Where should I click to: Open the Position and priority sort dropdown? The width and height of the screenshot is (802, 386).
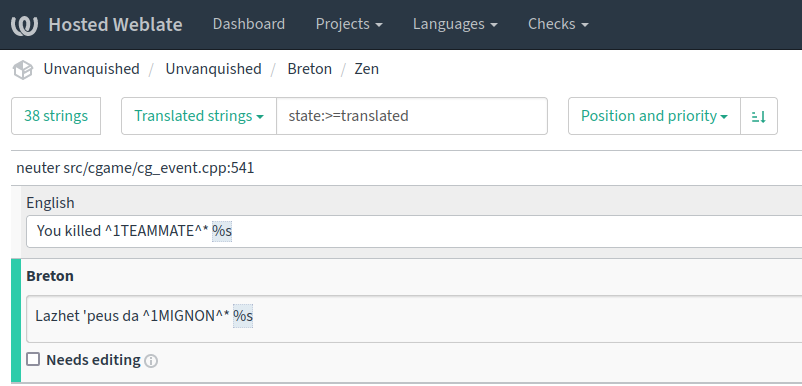(x=654, y=116)
